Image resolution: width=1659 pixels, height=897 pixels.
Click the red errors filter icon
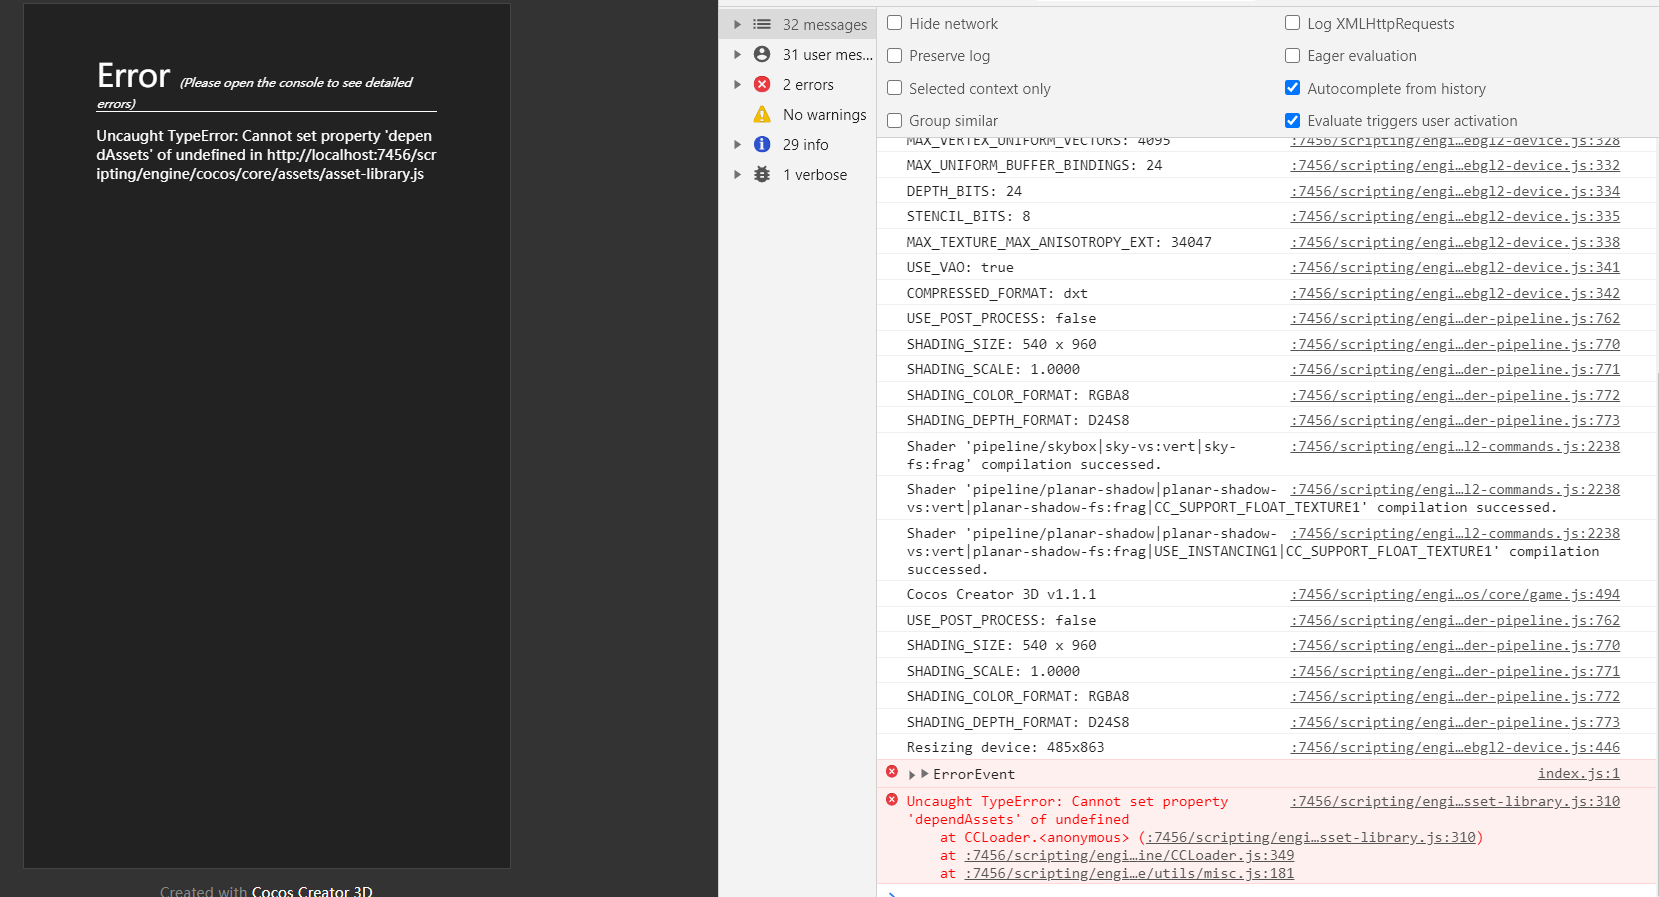click(x=762, y=85)
